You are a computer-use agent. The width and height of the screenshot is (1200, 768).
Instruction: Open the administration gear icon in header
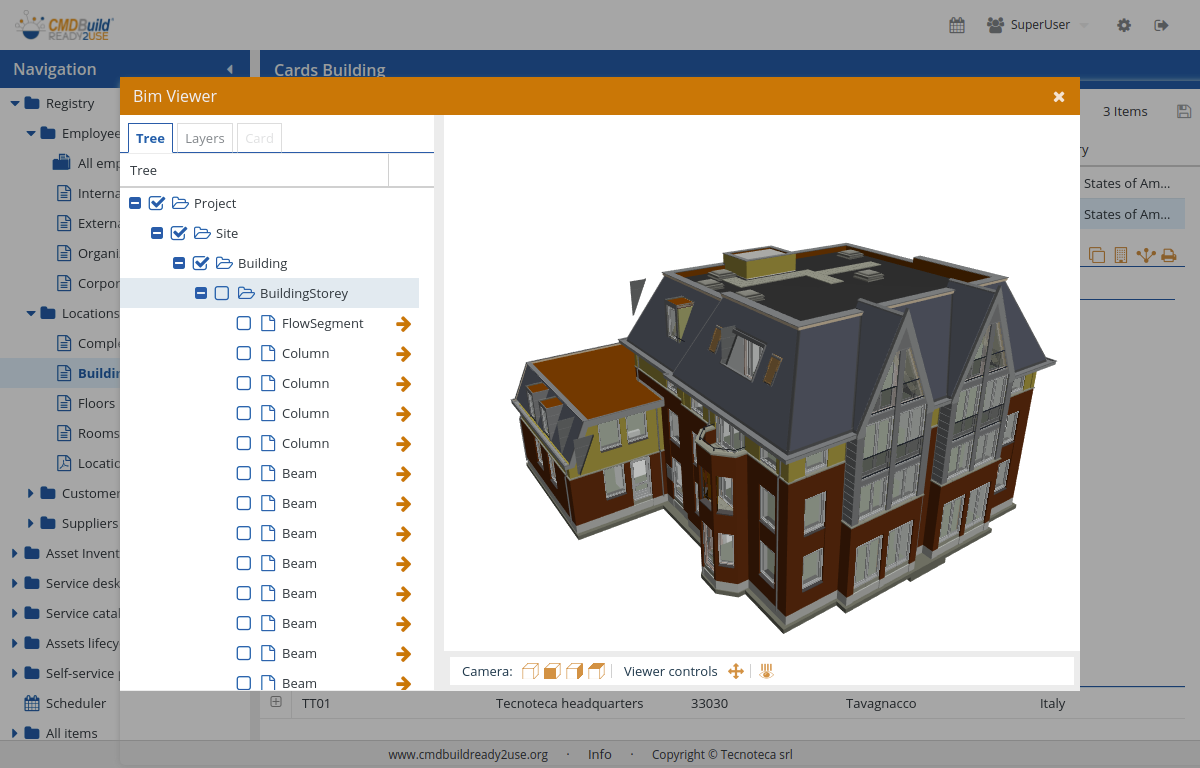tap(1124, 25)
